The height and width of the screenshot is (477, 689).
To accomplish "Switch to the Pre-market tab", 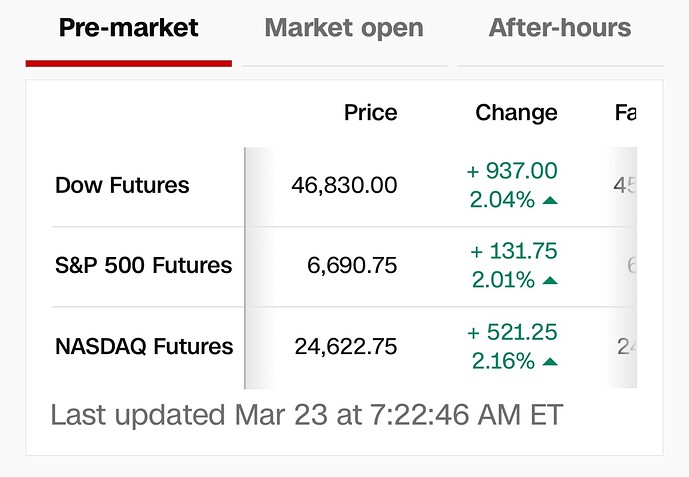I will tap(129, 28).
